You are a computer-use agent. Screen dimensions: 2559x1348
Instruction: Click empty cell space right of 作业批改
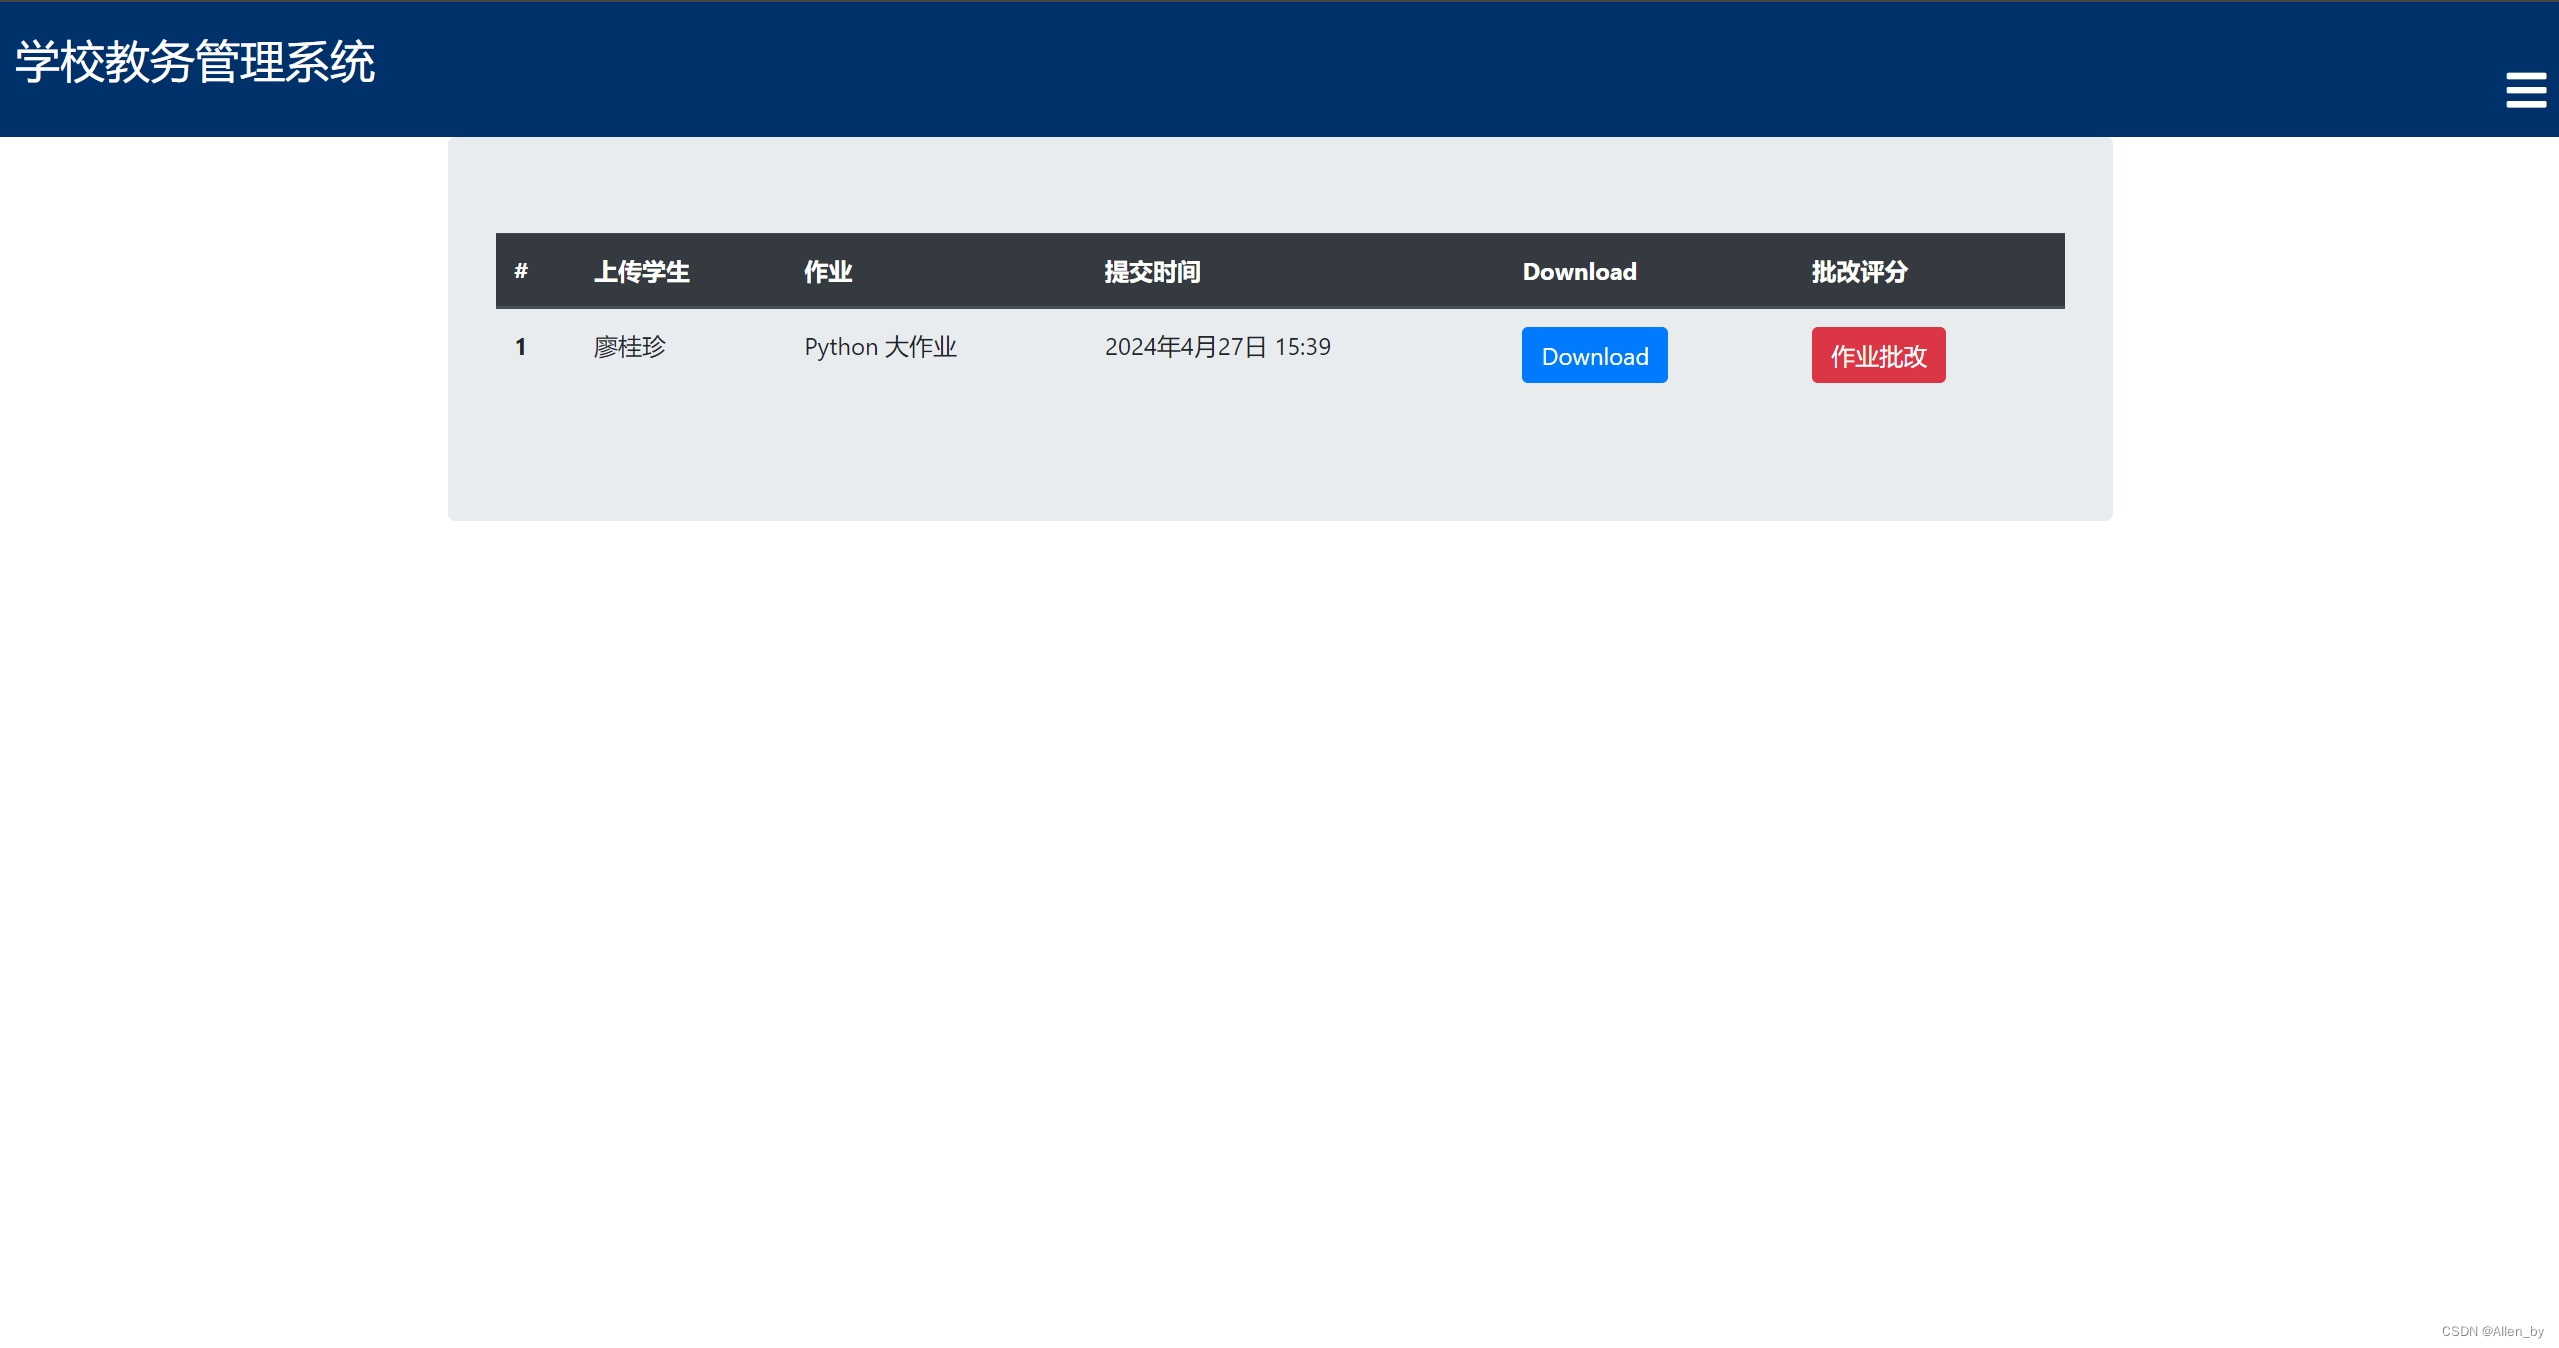2005,355
